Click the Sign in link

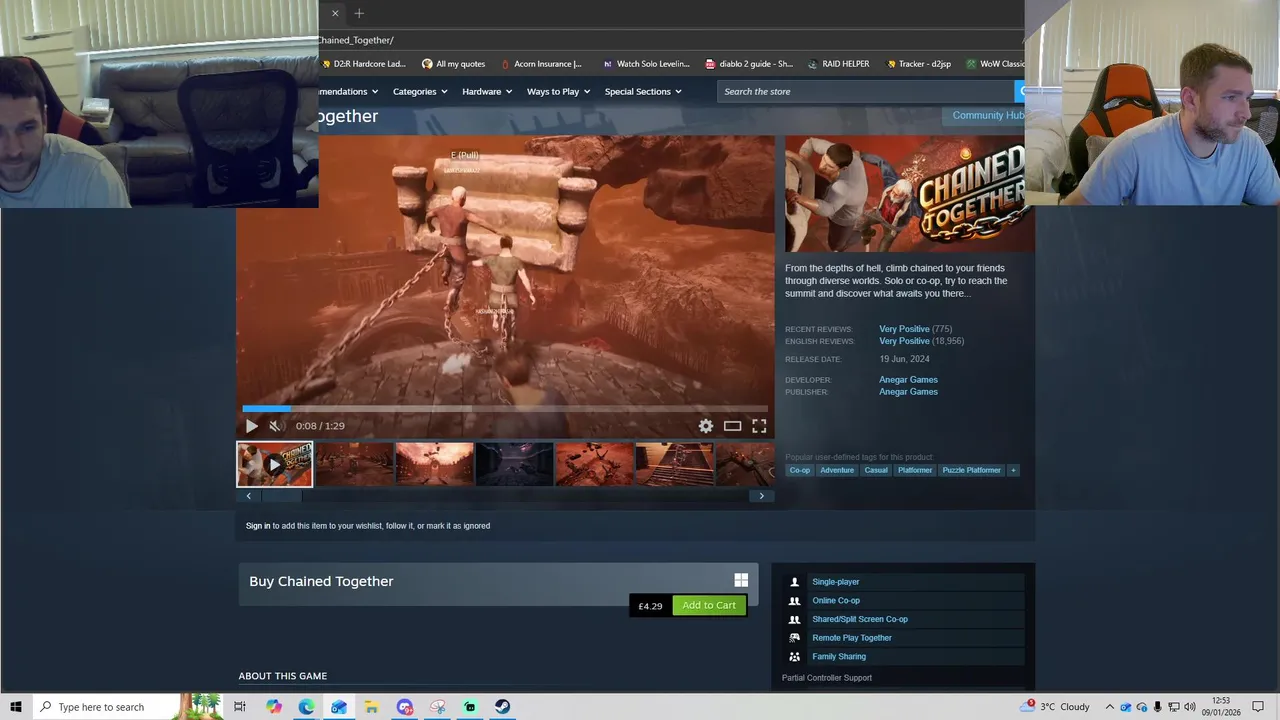click(x=258, y=526)
